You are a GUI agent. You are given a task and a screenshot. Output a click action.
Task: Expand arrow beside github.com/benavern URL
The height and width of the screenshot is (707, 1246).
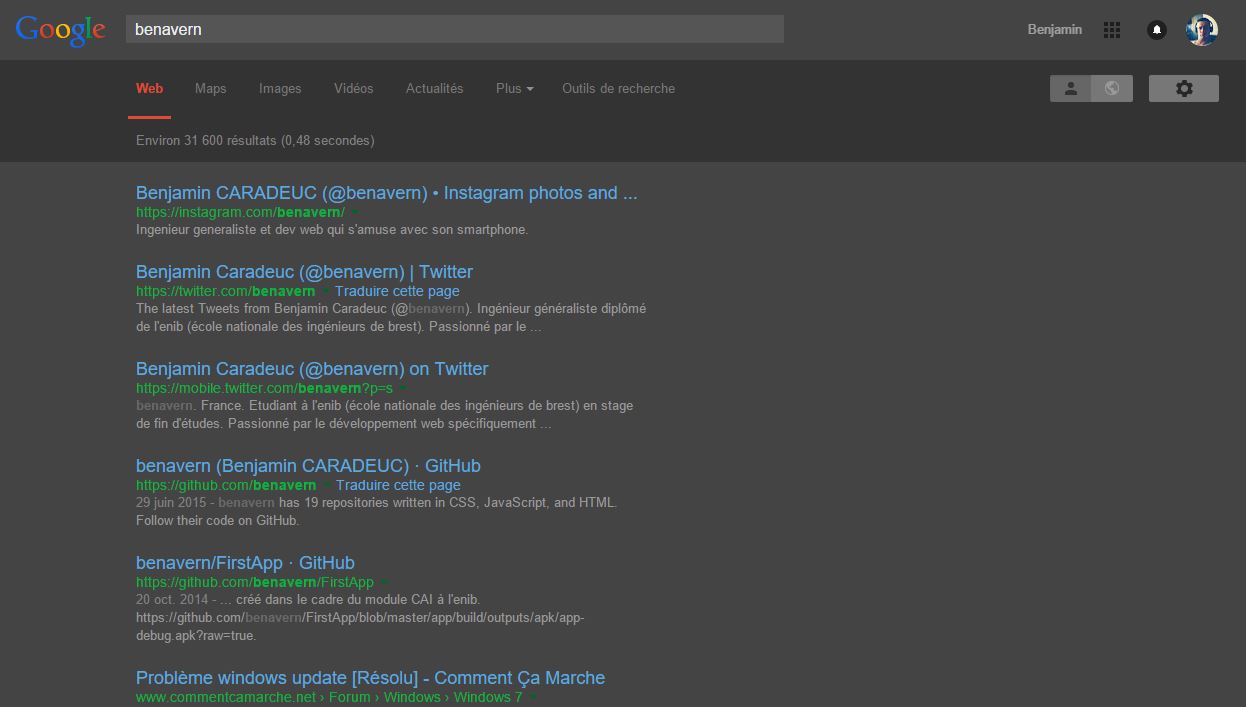click(325, 485)
